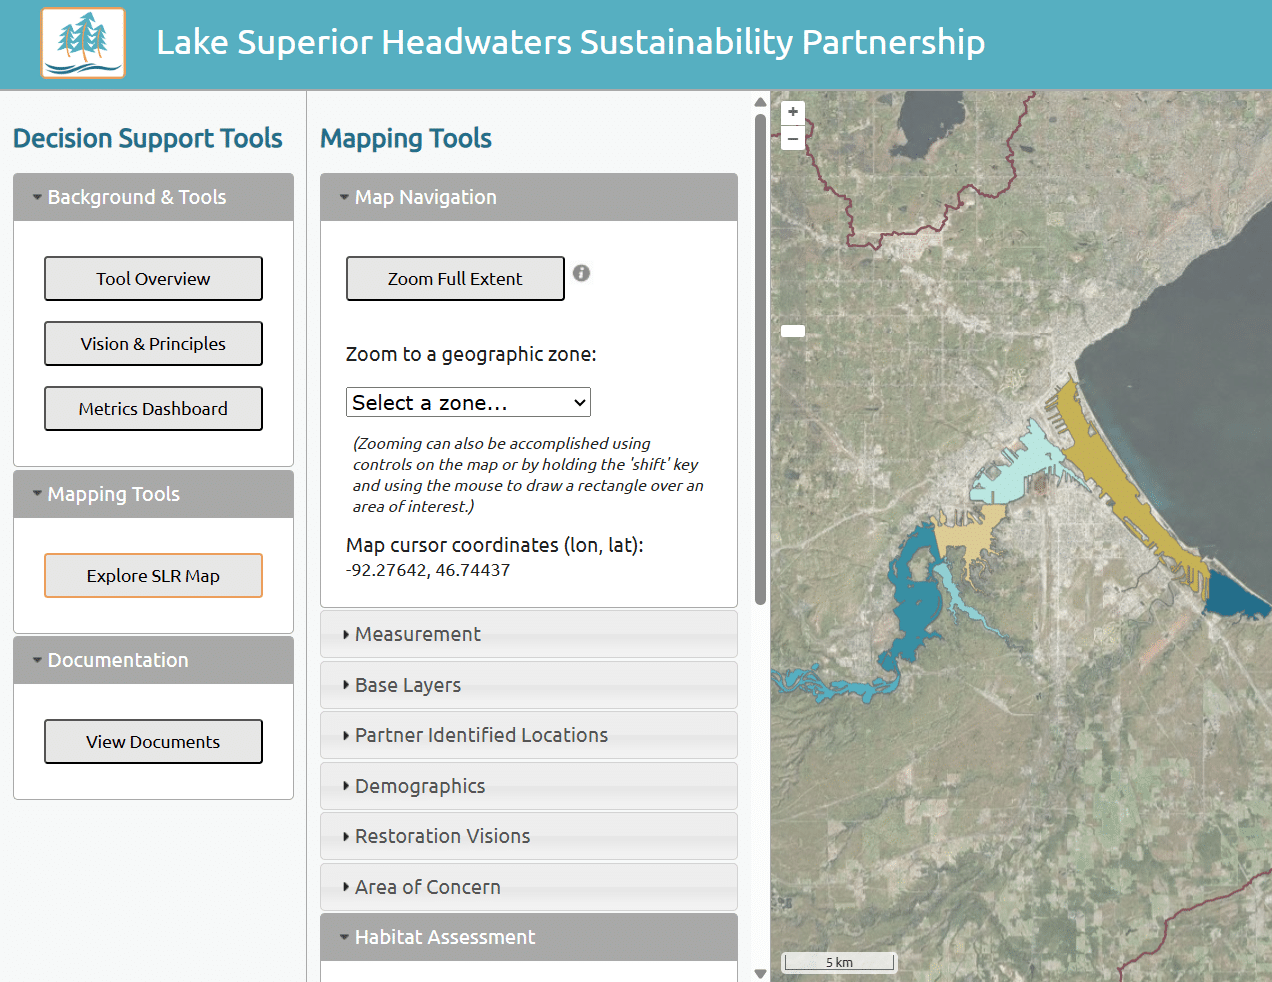The height and width of the screenshot is (982, 1272).
Task: Click the scrollbar down arrow
Action: coord(760,973)
